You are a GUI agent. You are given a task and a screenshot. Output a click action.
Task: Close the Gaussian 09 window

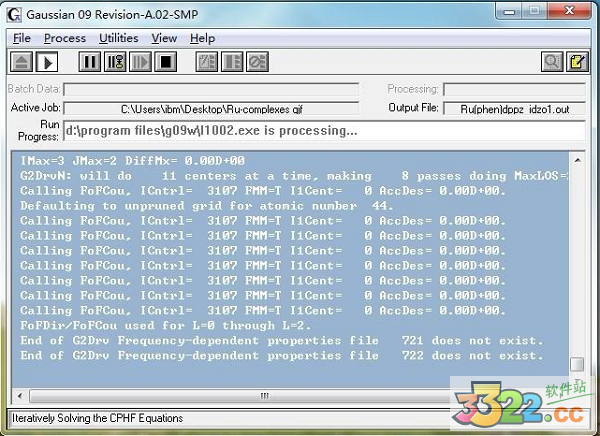coord(569,11)
